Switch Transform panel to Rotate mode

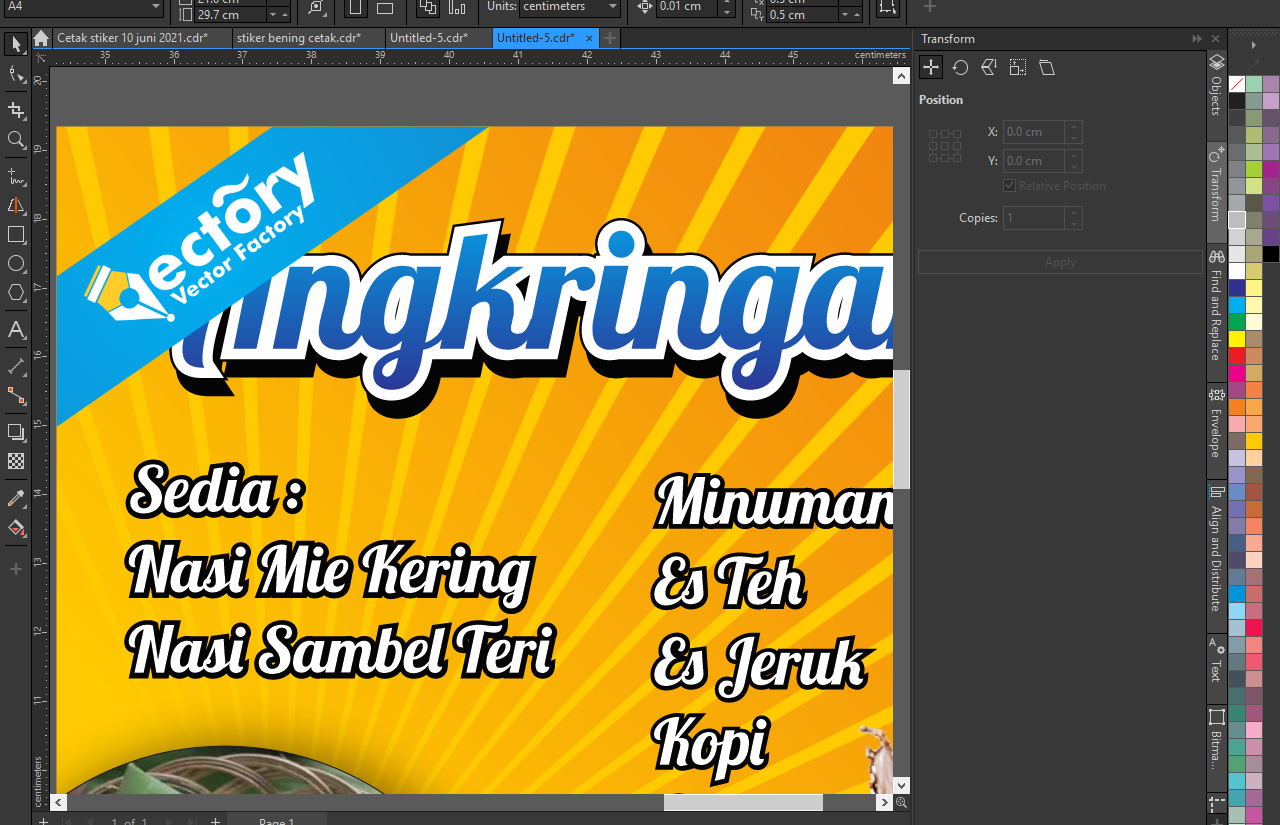960,67
